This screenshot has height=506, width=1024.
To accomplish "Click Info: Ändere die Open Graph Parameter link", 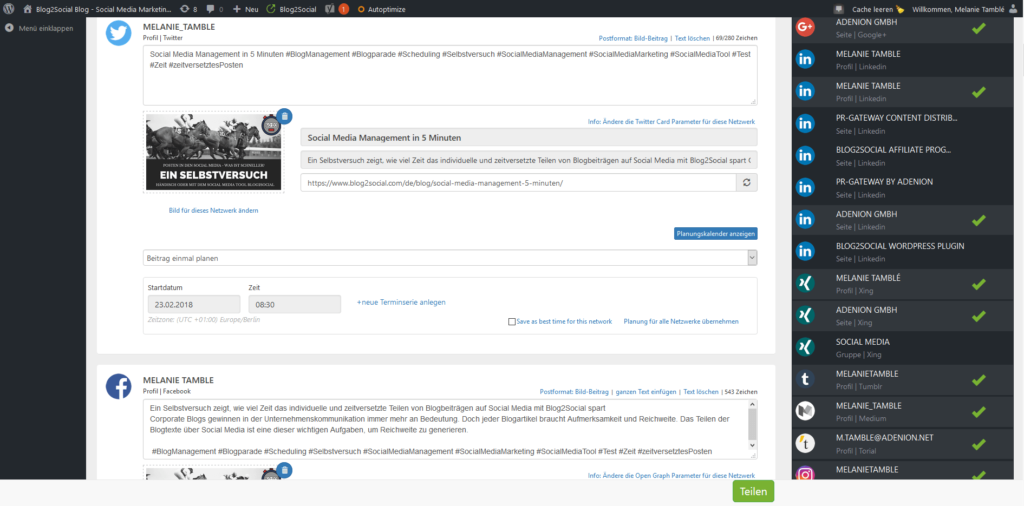I will tap(671, 475).
